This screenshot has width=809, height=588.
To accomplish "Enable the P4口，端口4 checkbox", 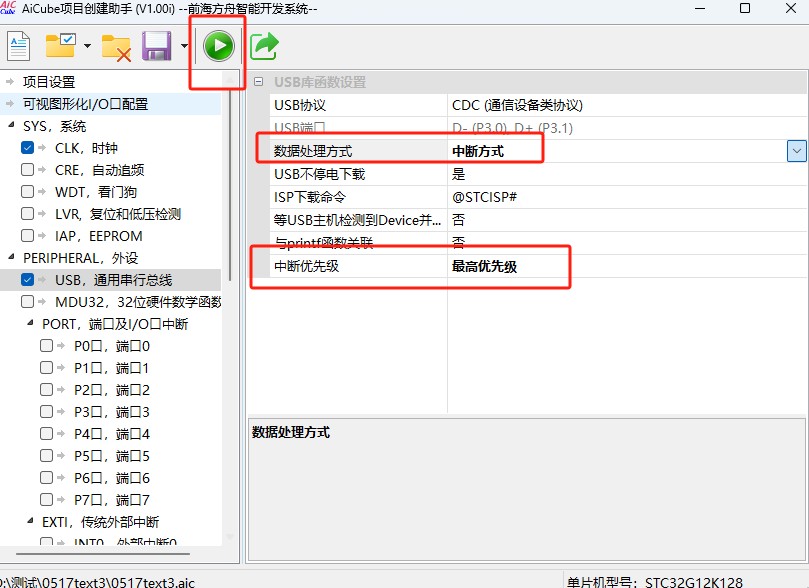I will [x=46, y=434].
